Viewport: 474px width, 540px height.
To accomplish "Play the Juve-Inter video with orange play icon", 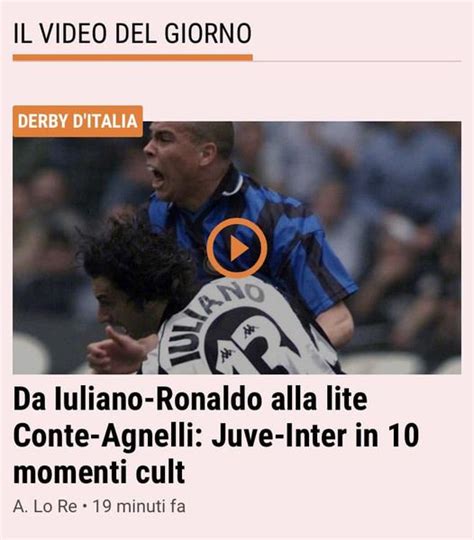I will (x=237, y=248).
